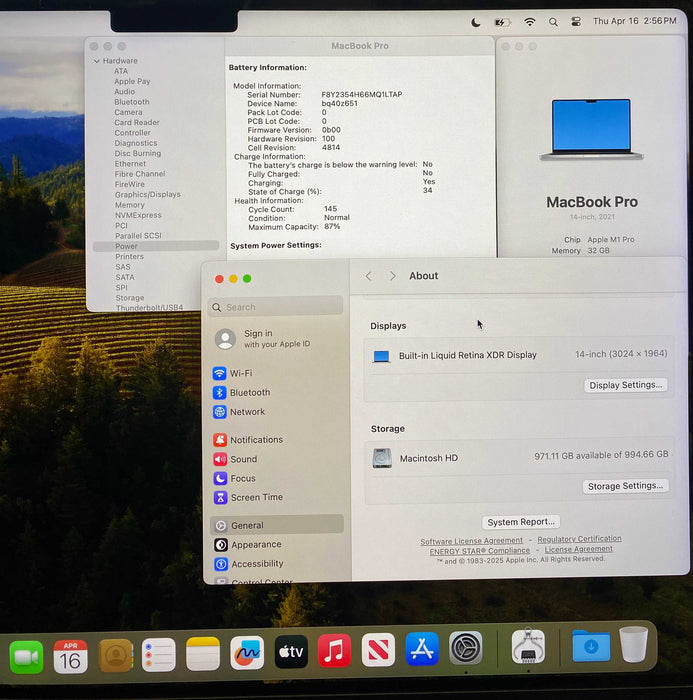The height and width of the screenshot is (700, 693).
Task: Launch Freeform from the Dock
Action: 247,653
